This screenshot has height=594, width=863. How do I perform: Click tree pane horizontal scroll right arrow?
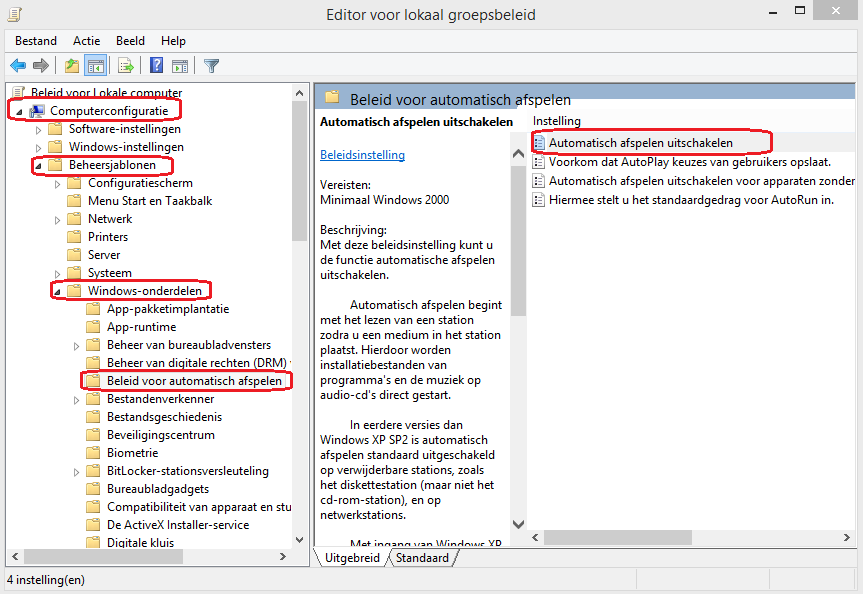point(283,557)
